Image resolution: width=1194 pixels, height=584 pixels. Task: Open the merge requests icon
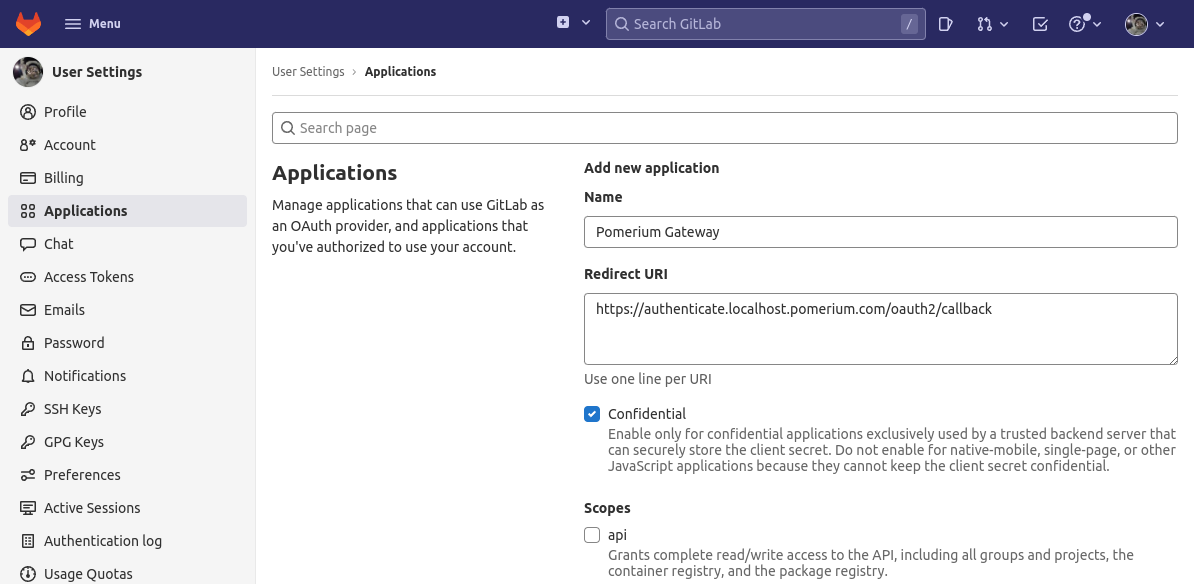984,23
